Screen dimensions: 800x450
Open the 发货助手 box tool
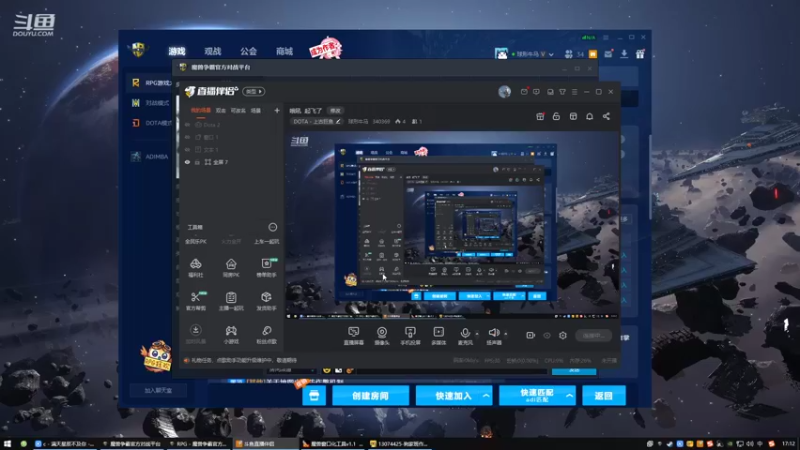pos(266,301)
